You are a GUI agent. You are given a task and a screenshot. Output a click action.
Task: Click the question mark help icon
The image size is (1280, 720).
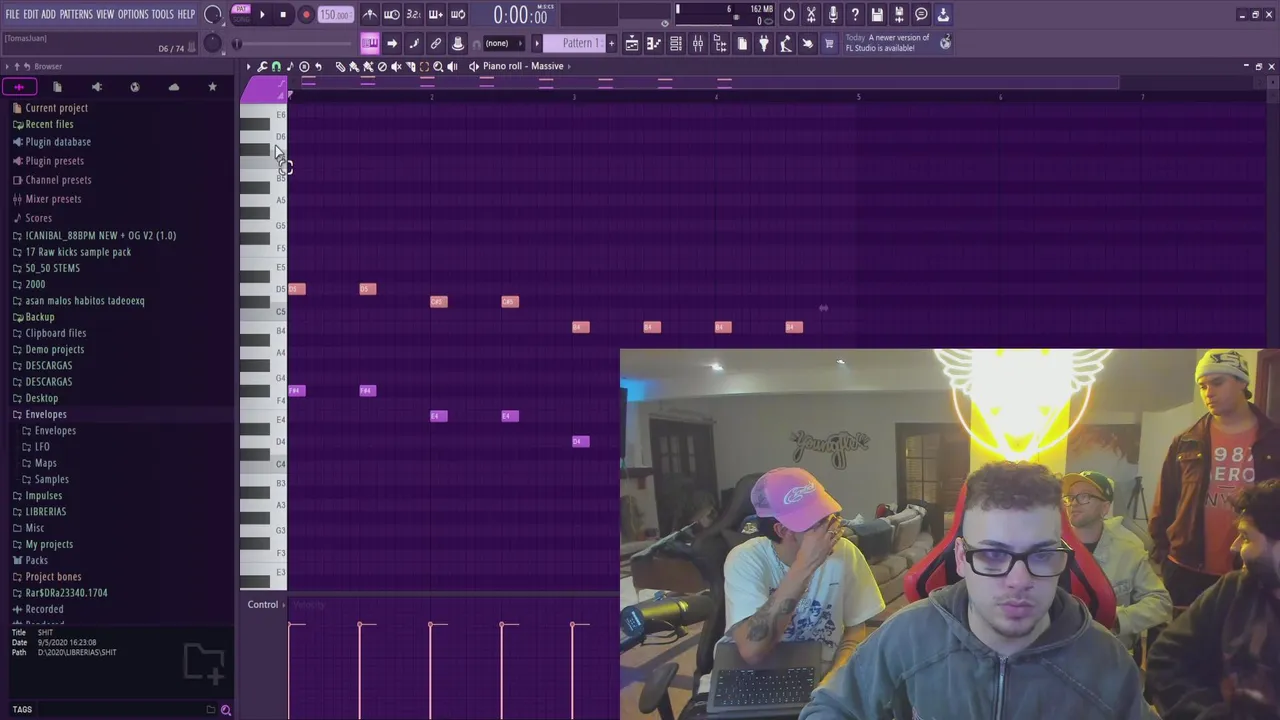tap(855, 14)
